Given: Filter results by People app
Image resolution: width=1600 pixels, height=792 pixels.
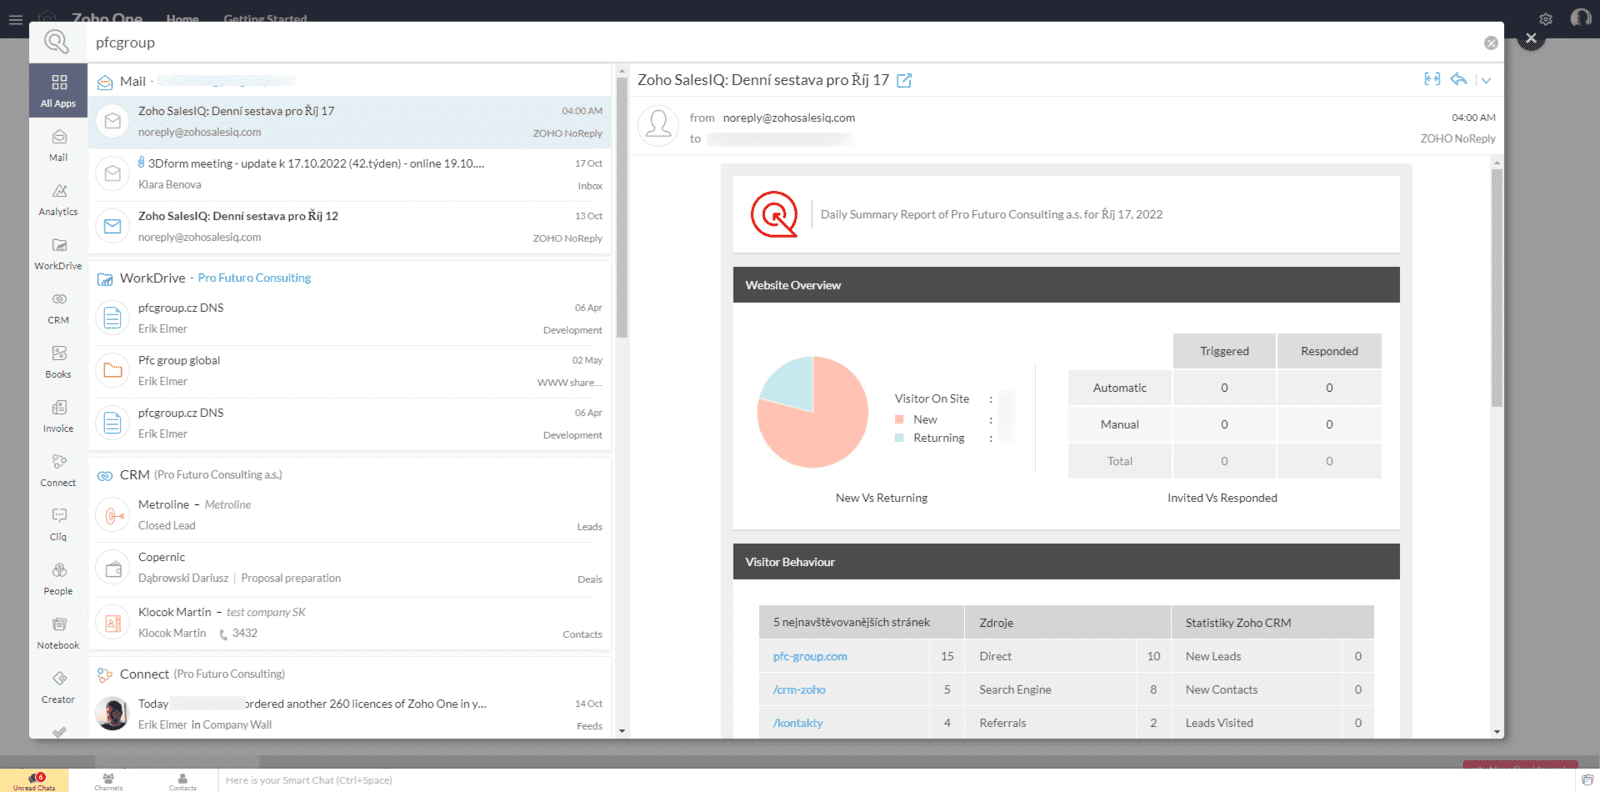Looking at the screenshot, I should [x=58, y=578].
